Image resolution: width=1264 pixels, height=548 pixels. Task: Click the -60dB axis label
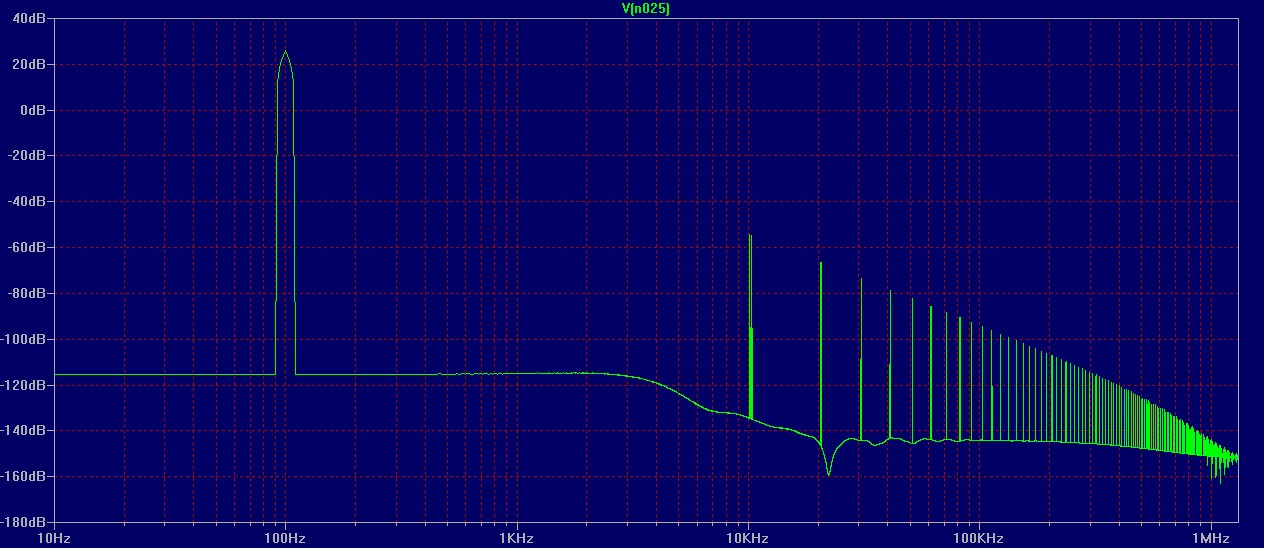29,247
